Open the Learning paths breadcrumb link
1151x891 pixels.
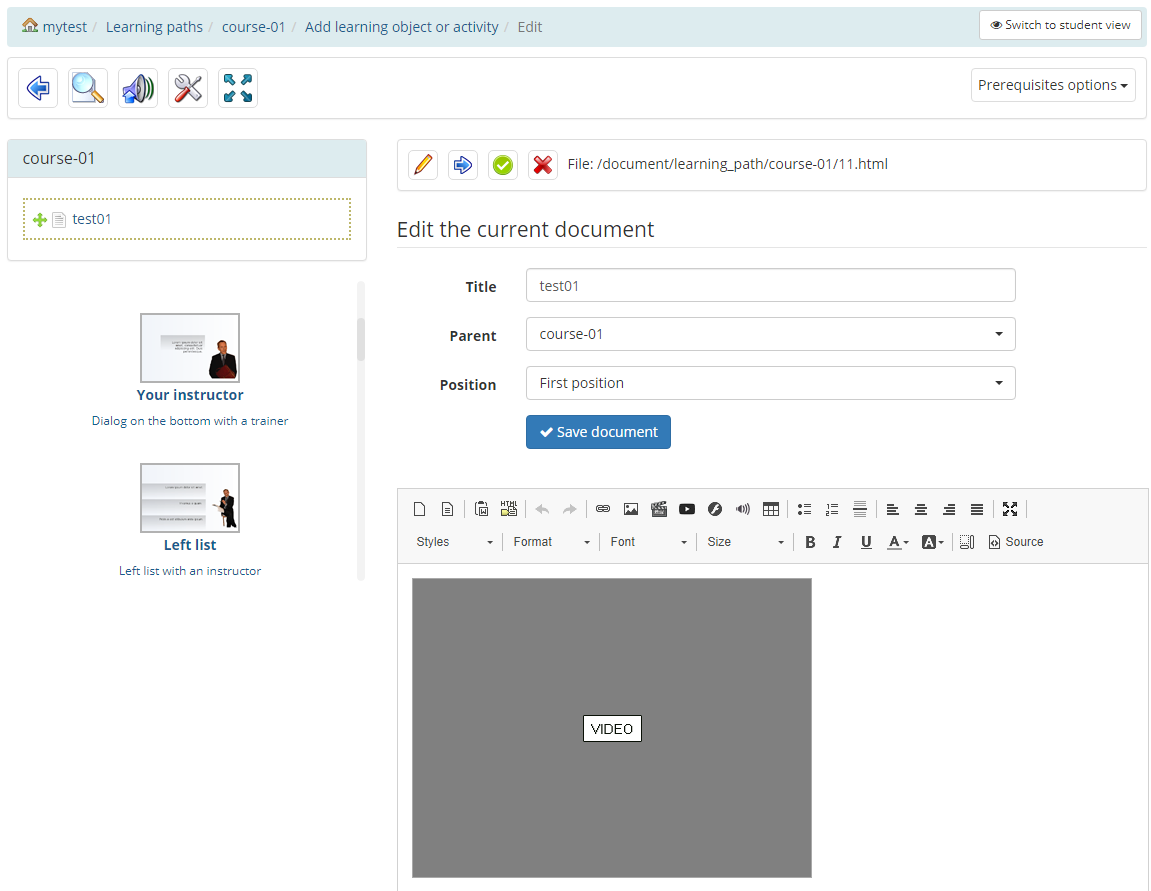pyautogui.click(x=154, y=26)
